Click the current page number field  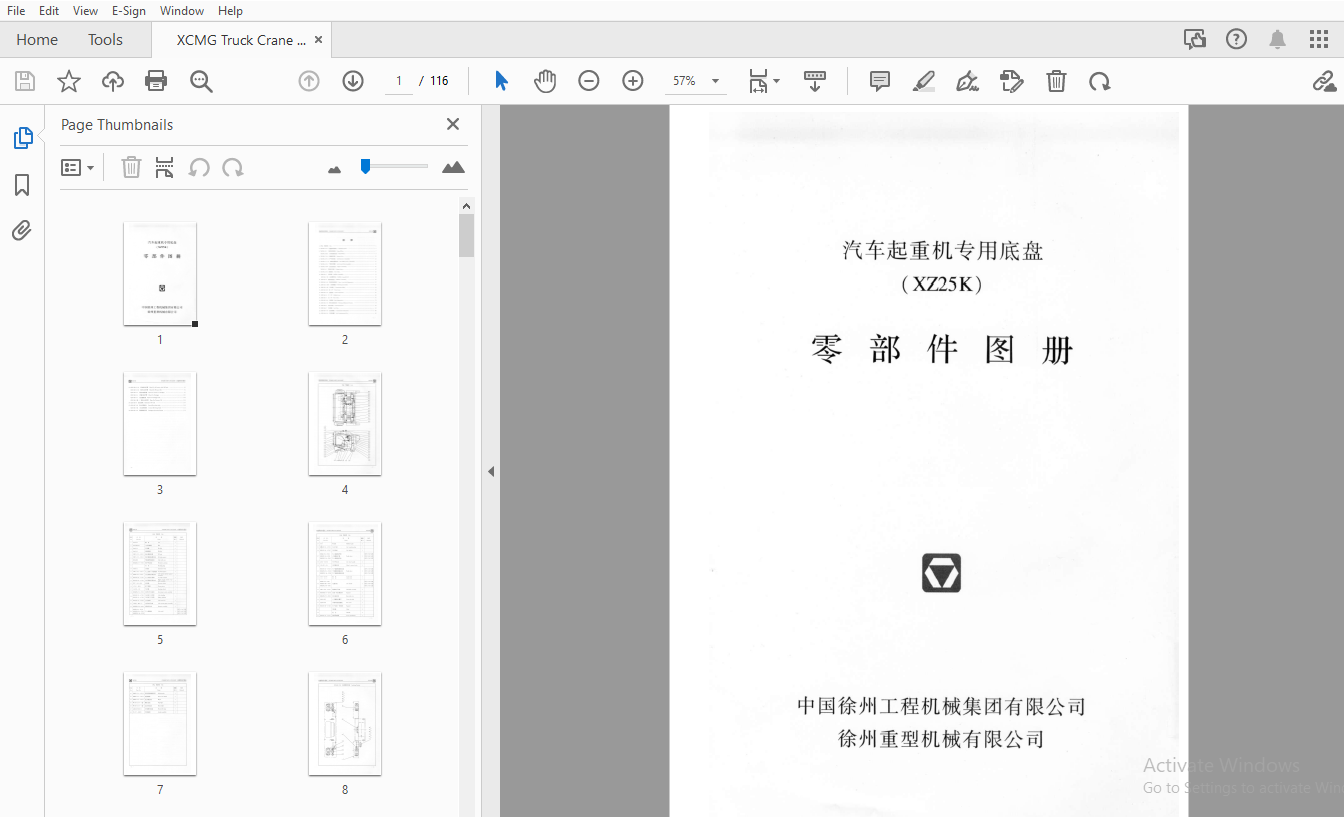(x=398, y=81)
